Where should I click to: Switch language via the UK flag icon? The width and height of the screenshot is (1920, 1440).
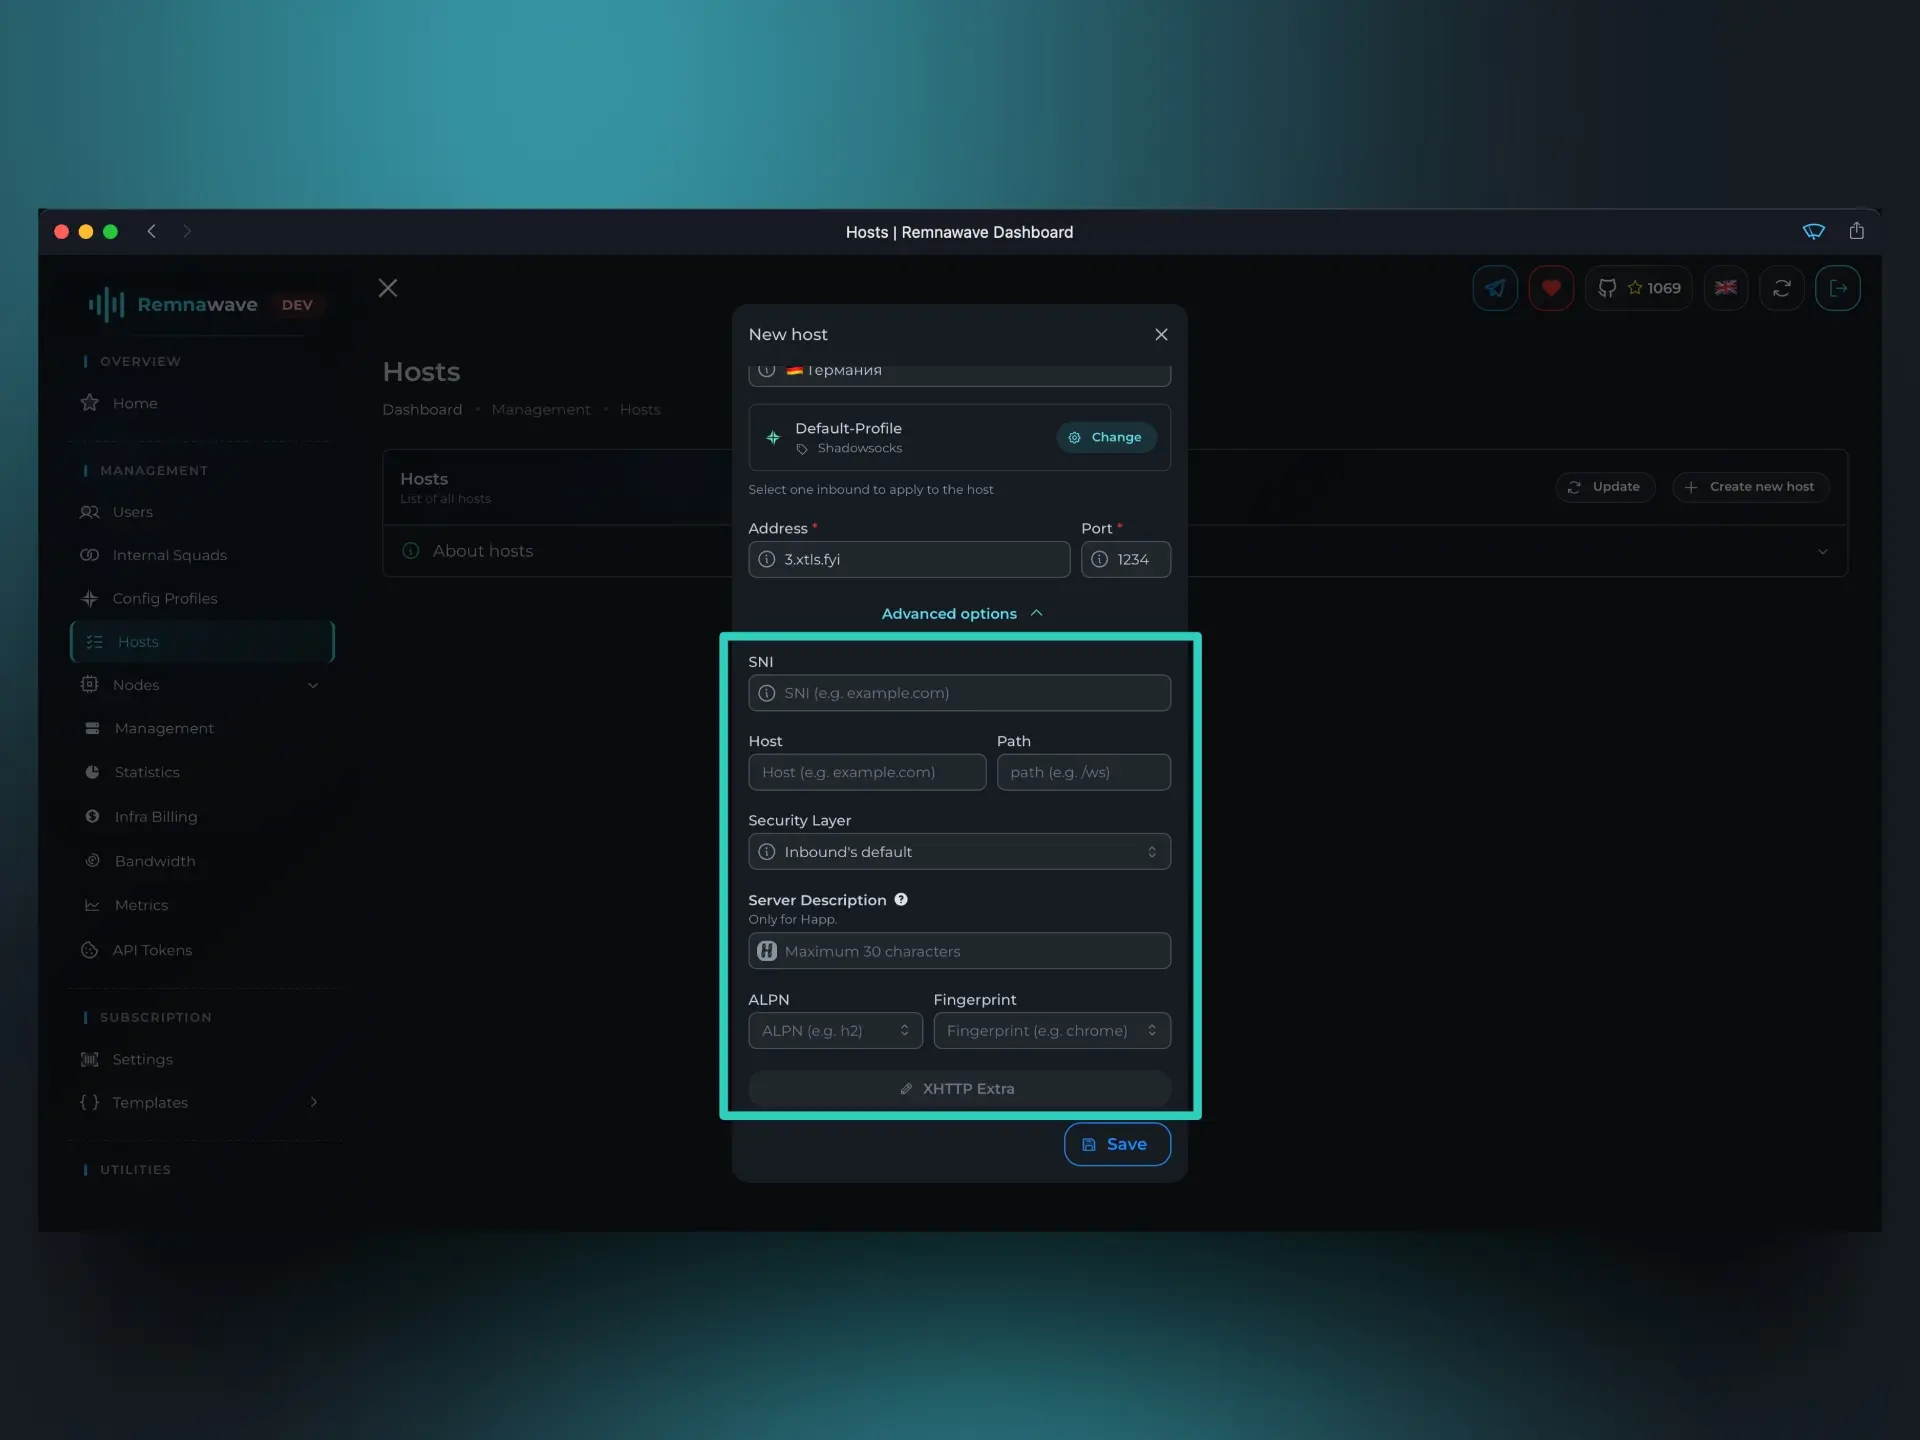[1726, 288]
